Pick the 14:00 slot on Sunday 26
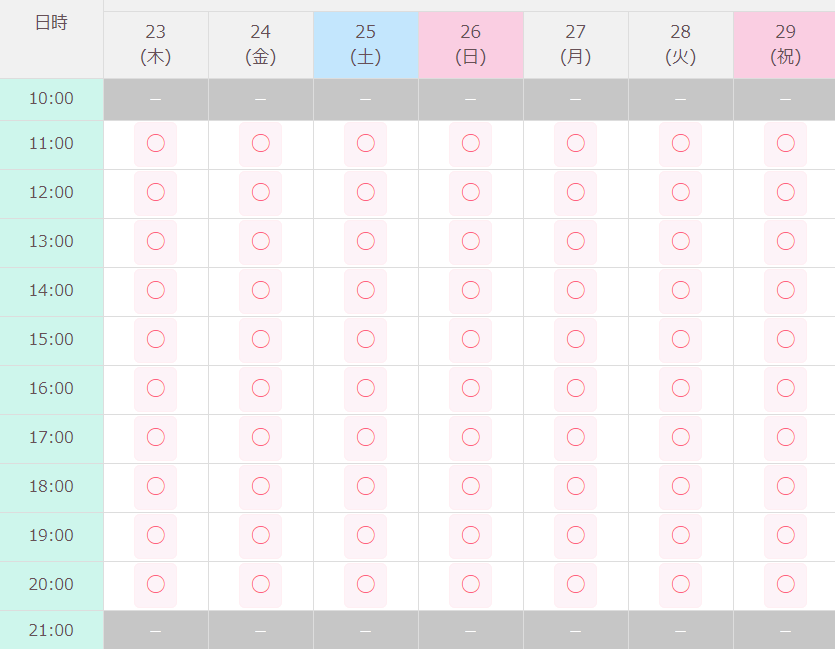This screenshot has width=835, height=649. click(470, 290)
